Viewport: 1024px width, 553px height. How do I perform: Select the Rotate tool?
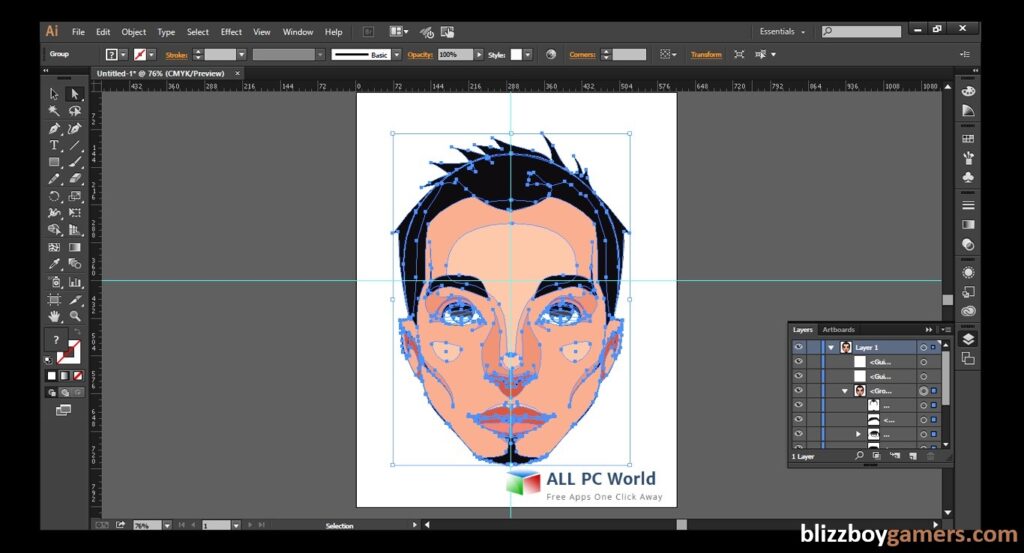point(54,196)
